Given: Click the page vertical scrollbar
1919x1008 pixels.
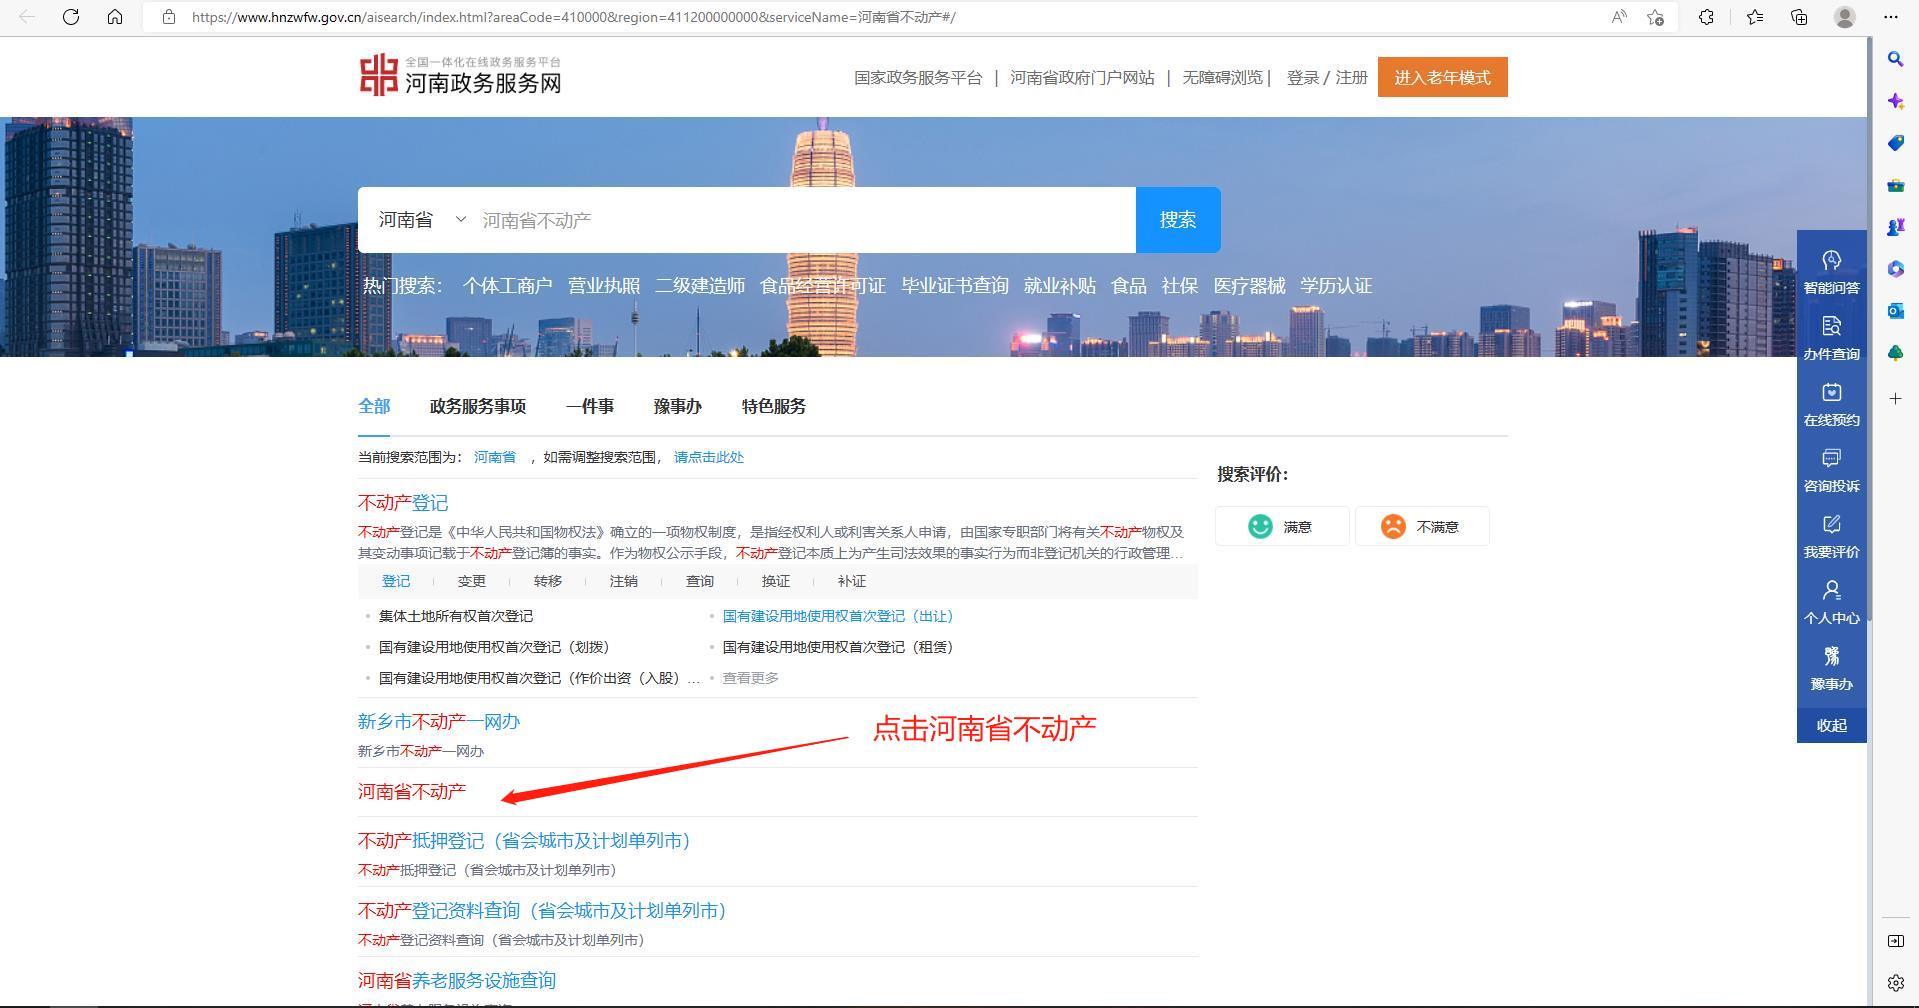Looking at the screenshot, I should (x=1868, y=330).
